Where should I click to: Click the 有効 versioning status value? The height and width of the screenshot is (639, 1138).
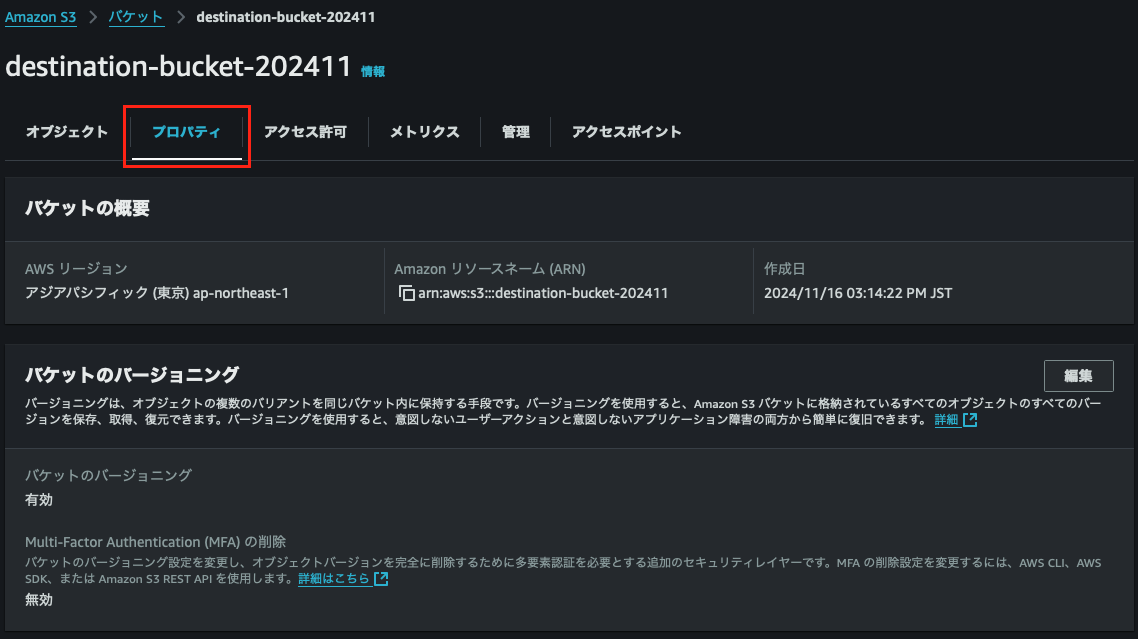click(x=38, y=500)
